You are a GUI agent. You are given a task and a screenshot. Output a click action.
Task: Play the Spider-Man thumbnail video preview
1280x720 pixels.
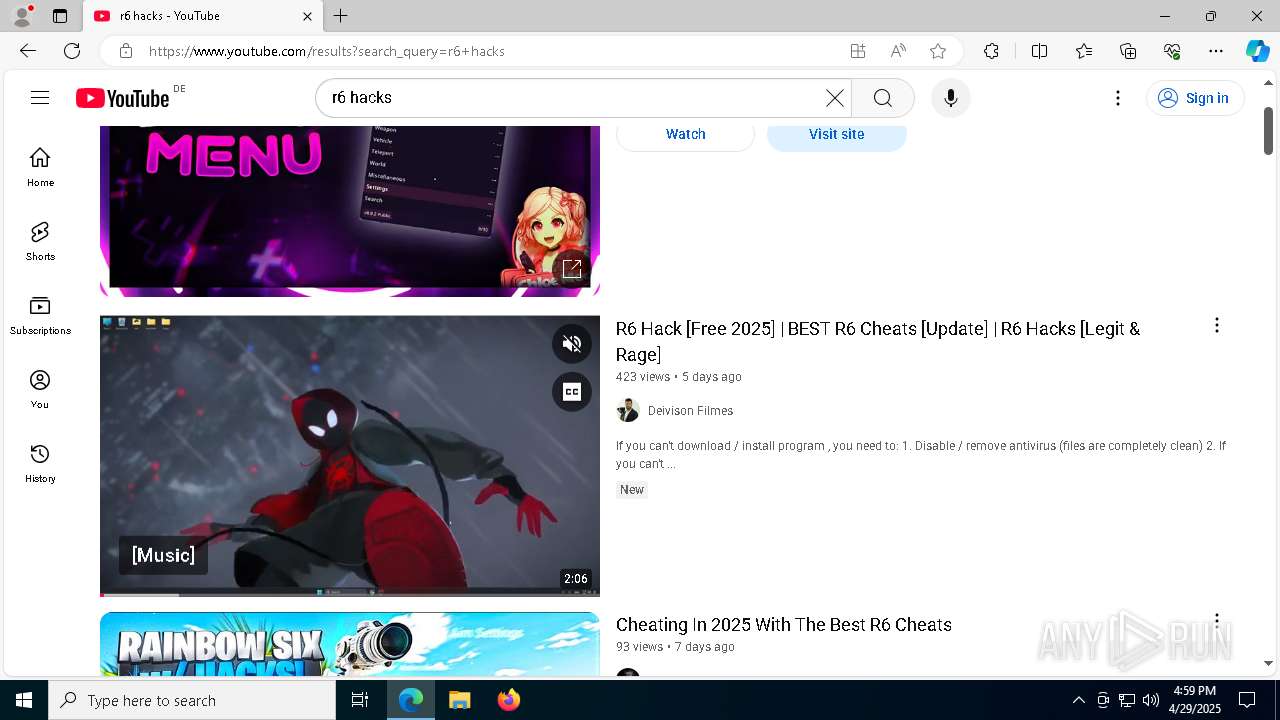[350, 455]
